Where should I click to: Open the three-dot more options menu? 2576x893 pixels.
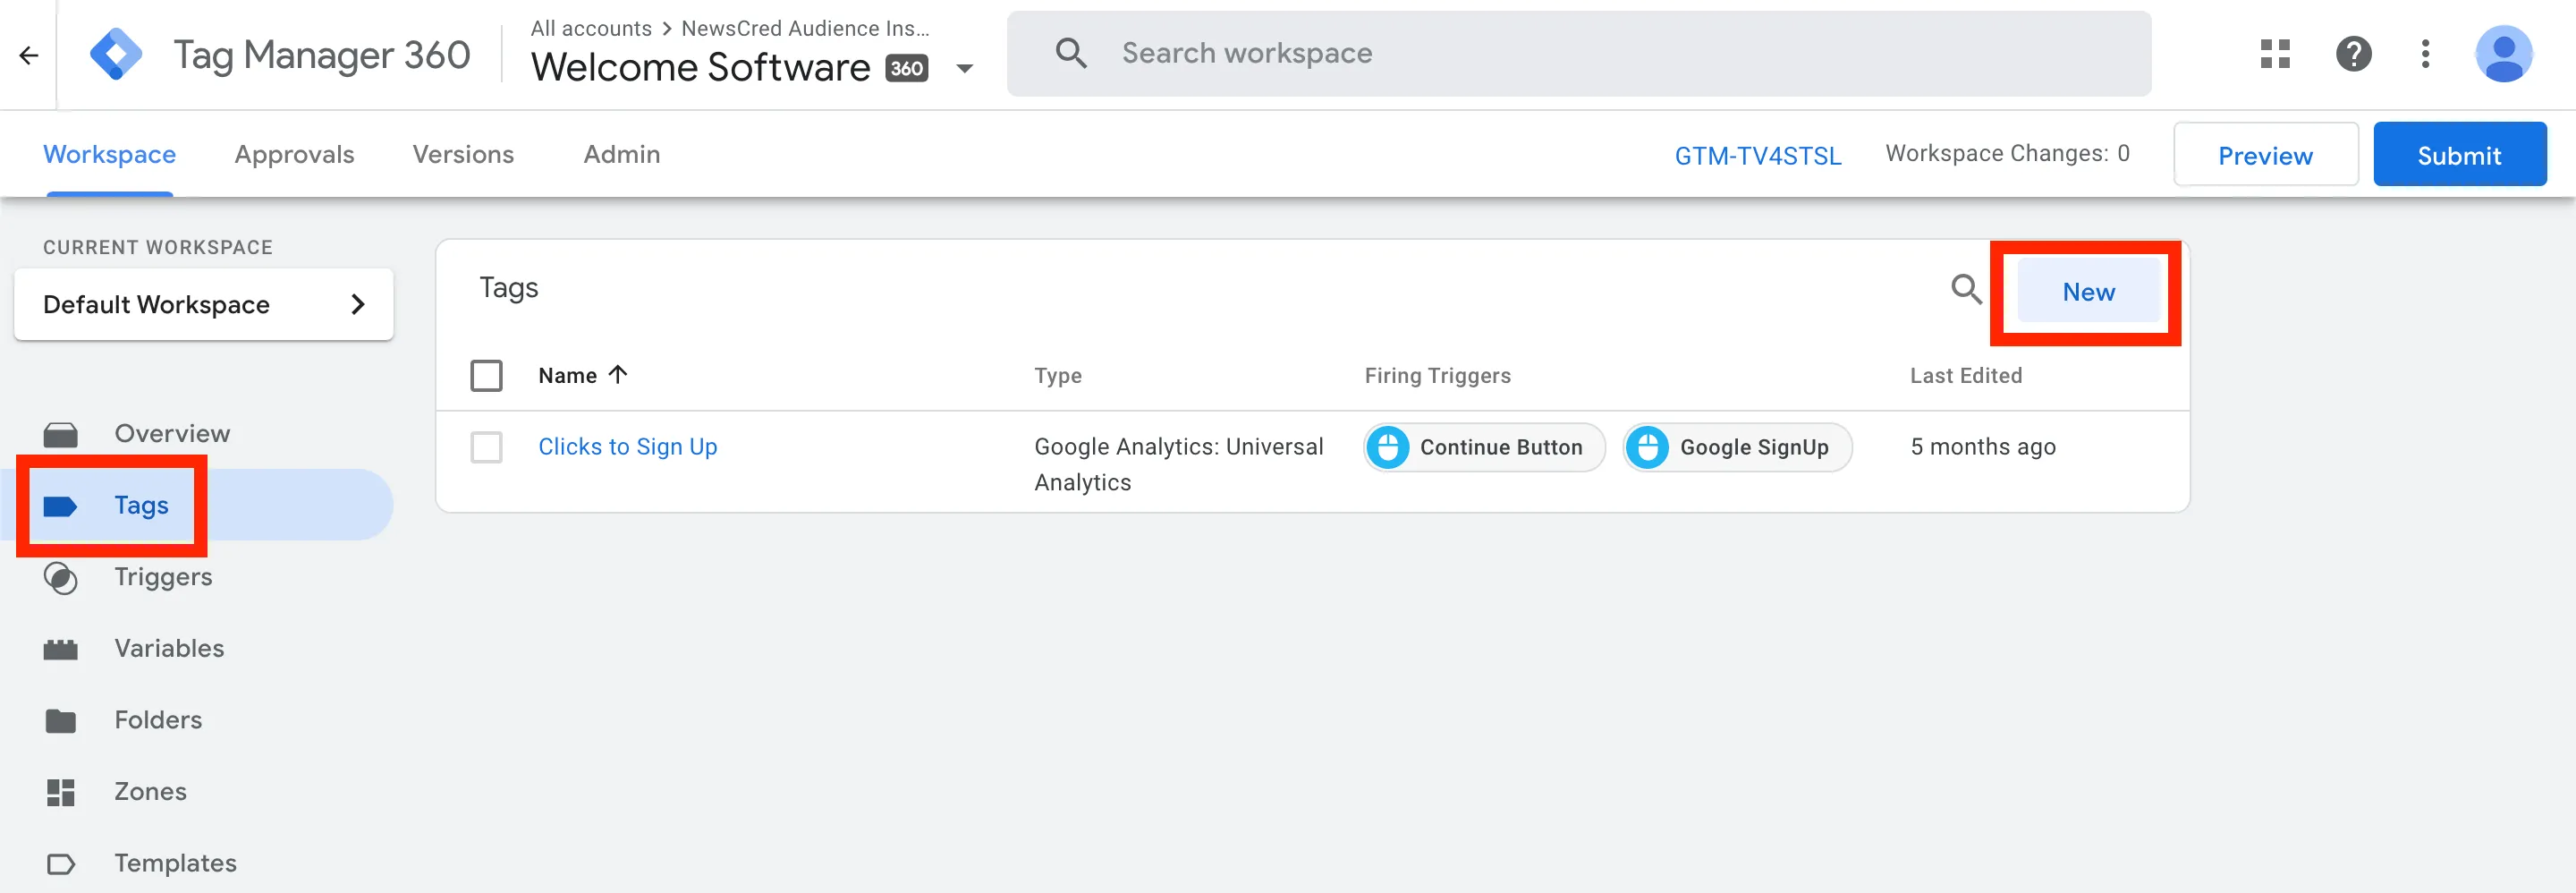pyautogui.click(x=2425, y=54)
